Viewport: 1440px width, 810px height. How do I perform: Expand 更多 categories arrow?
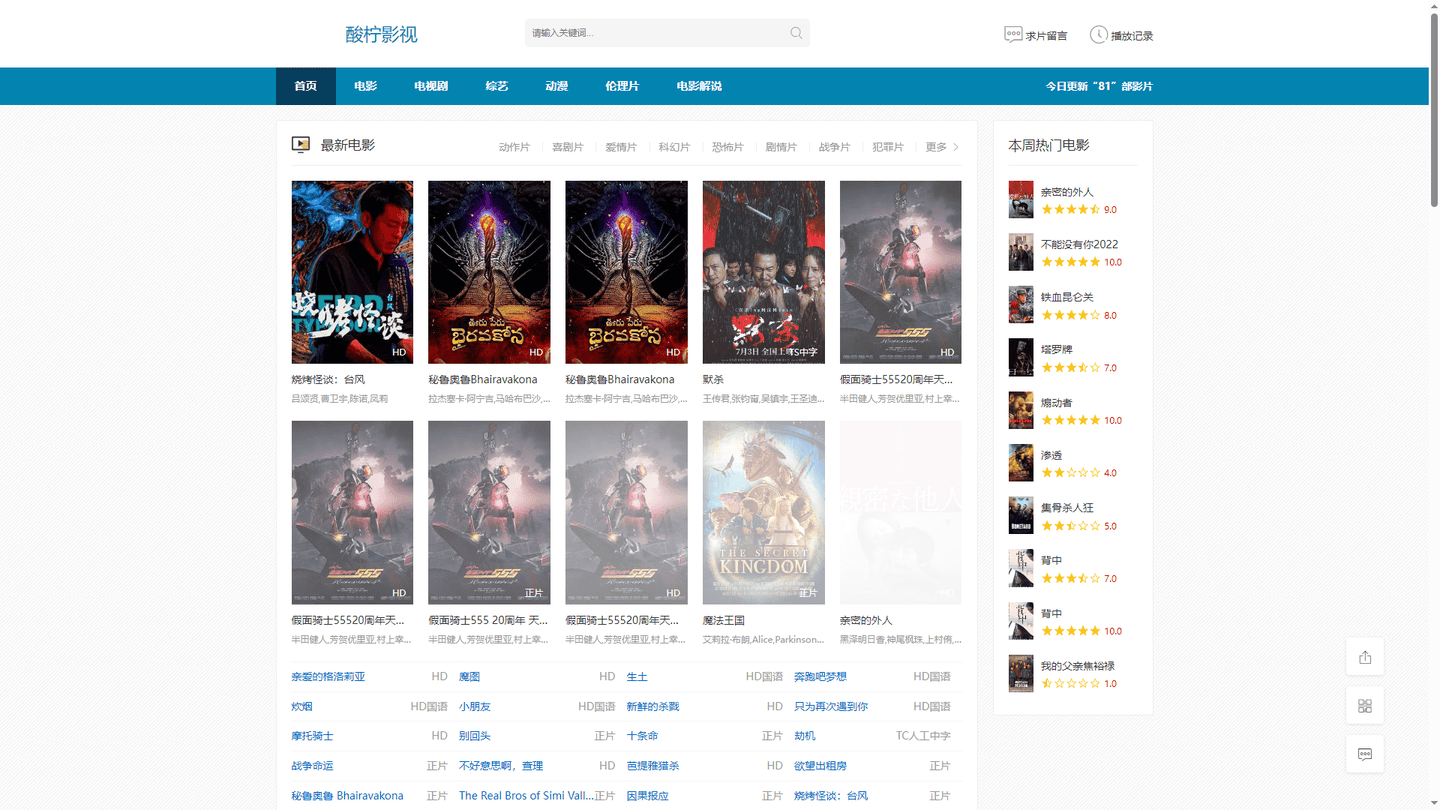tap(956, 147)
